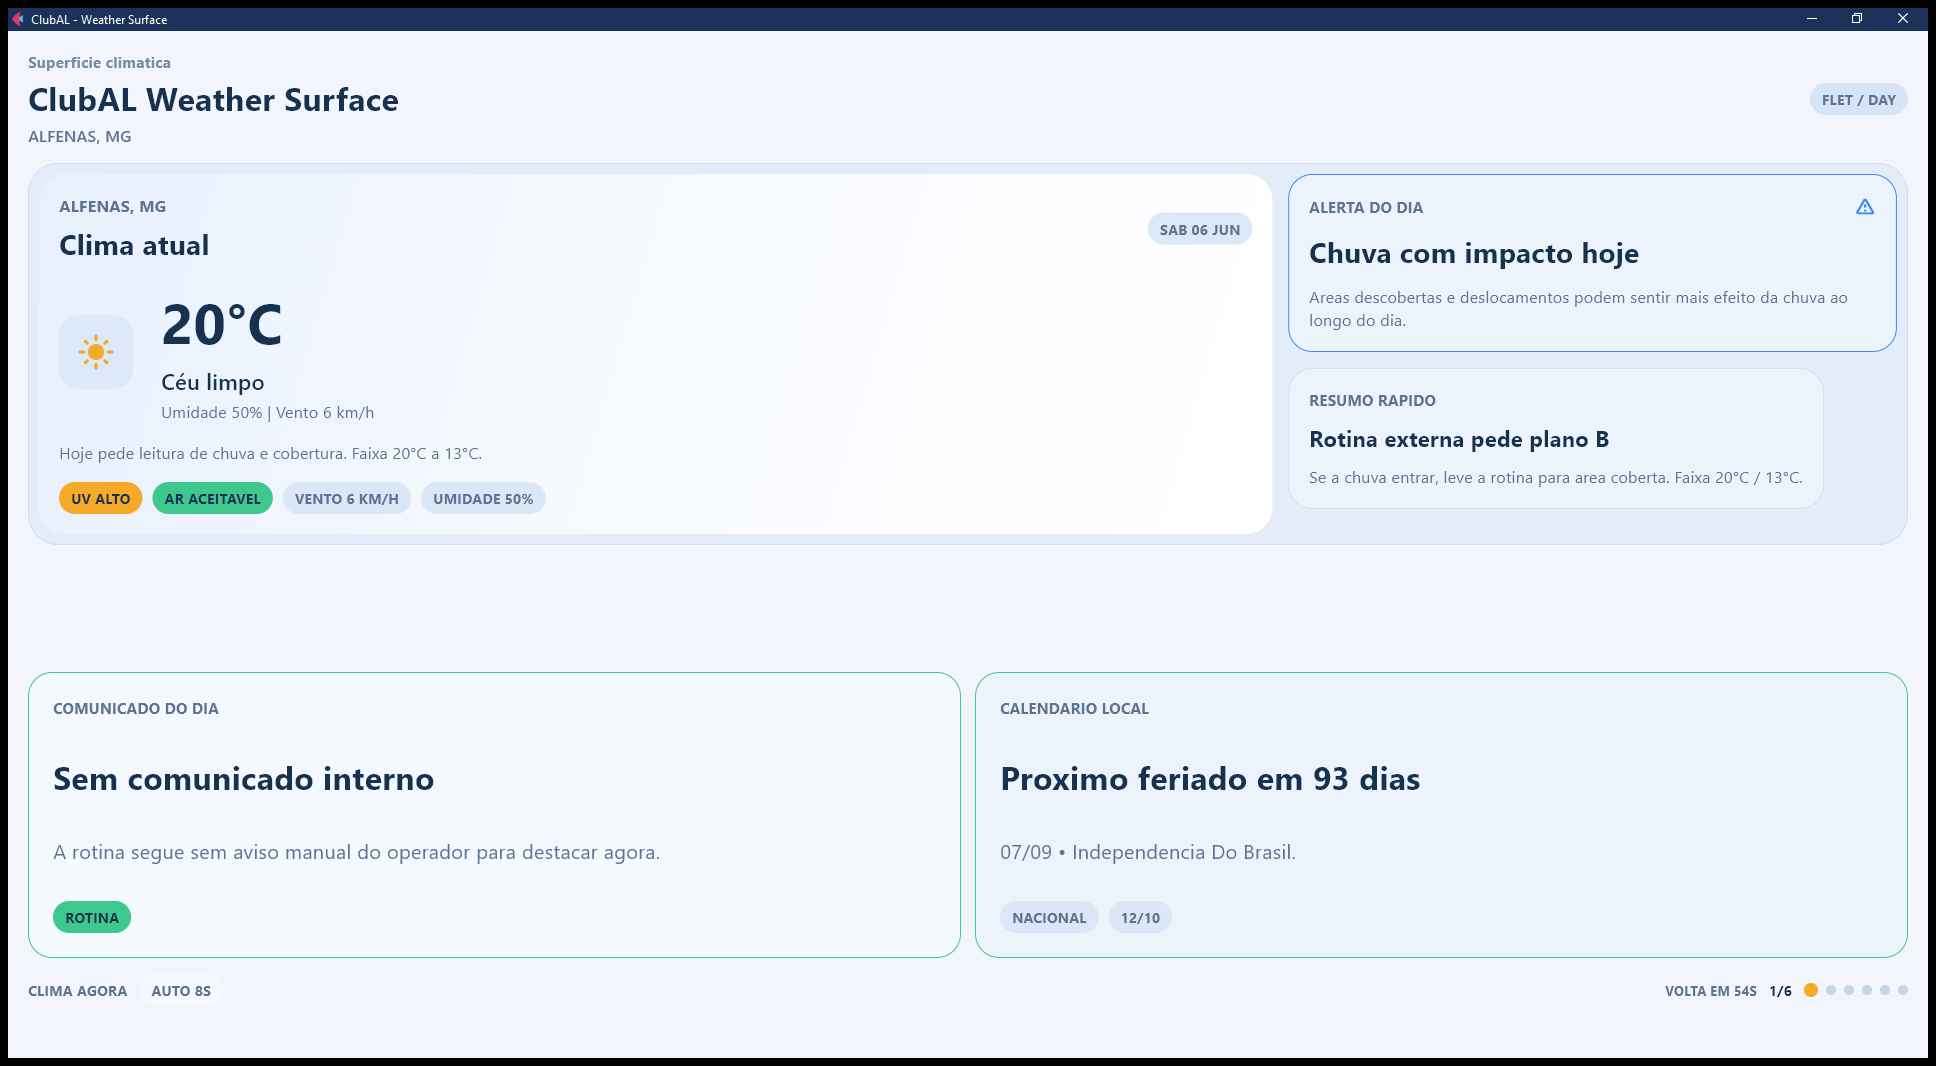Click the alert triangle warning icon
Image resolution: width=1936 pixels, height=1066 pixels.
pos(1865,207)
